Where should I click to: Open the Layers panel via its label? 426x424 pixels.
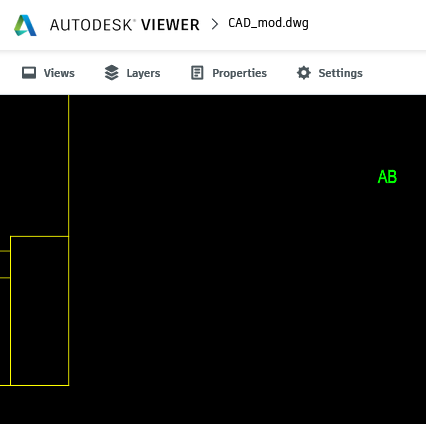[x=143, y=73]
